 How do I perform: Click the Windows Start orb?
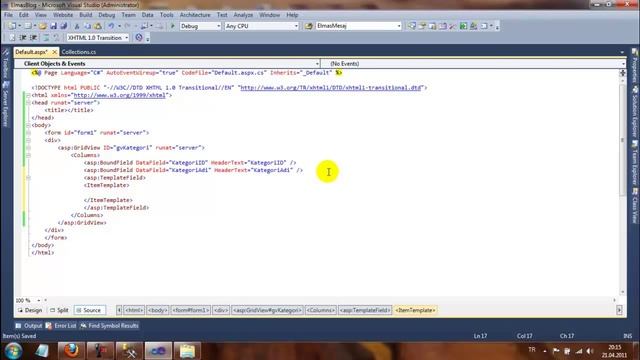click(x=13, y=351)
